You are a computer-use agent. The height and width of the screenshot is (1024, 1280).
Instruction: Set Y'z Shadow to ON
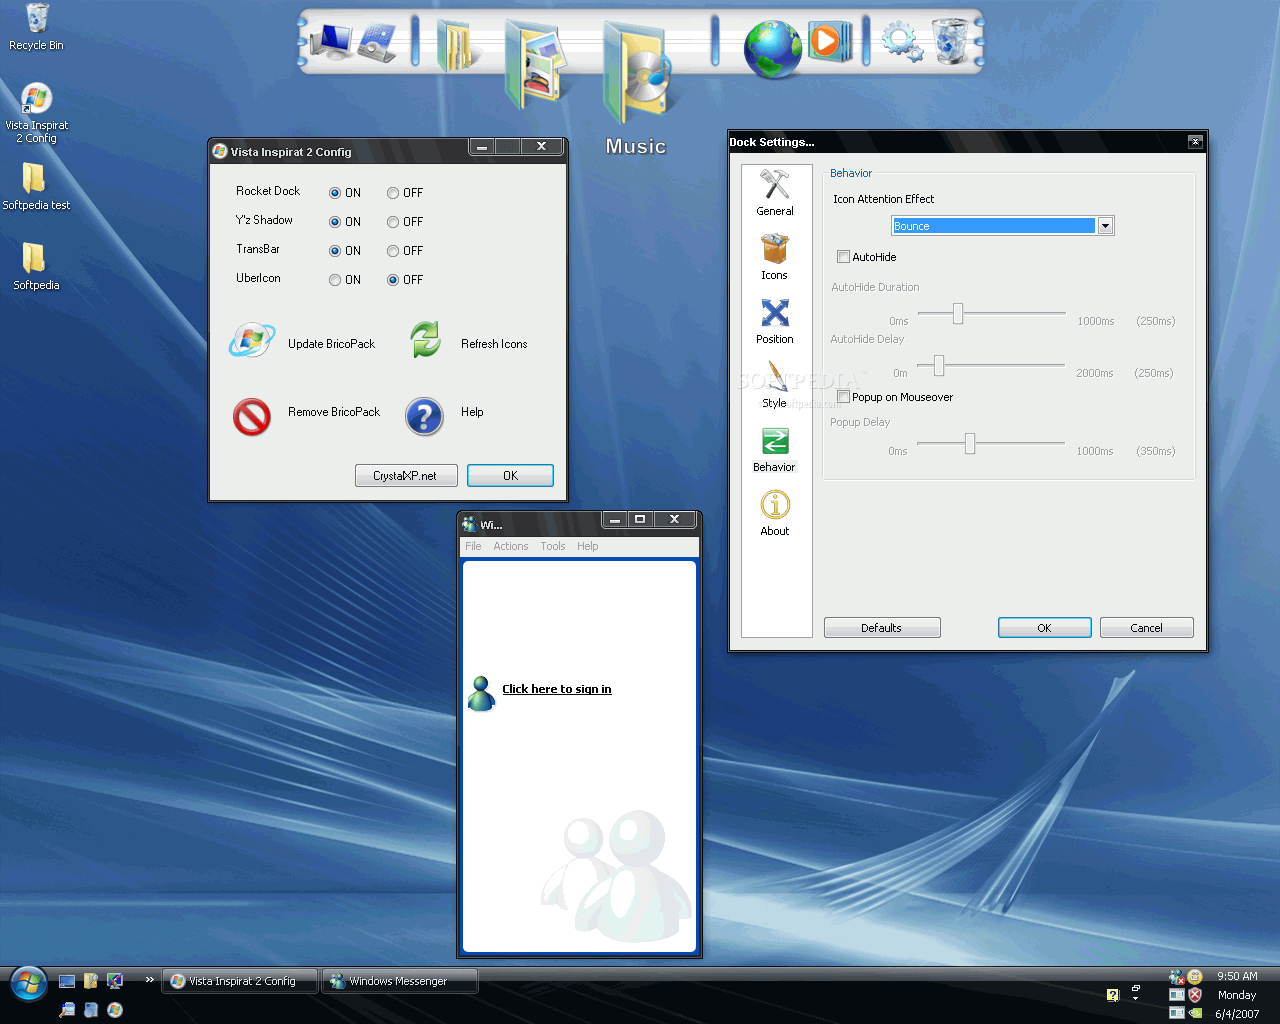pyautogui.click(x=335, y=222)
